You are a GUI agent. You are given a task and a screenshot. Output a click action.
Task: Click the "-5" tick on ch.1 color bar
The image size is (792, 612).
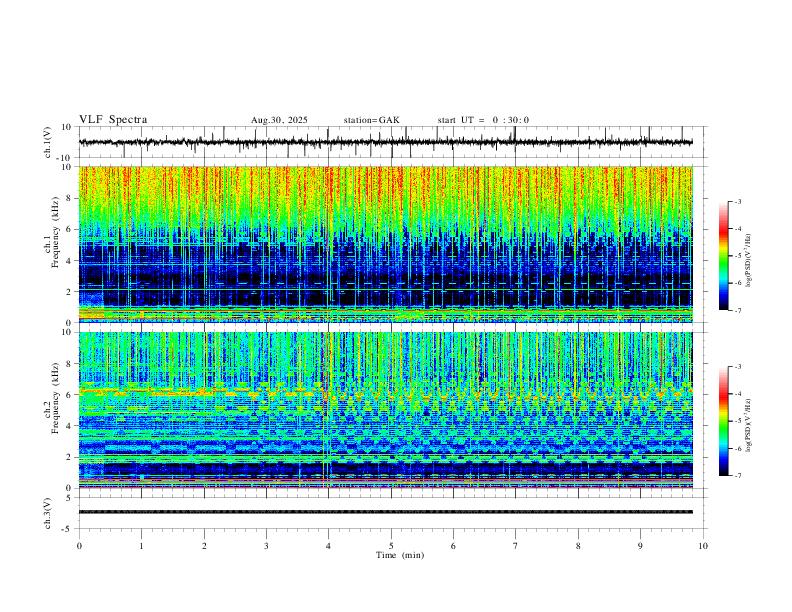(738, 256)
